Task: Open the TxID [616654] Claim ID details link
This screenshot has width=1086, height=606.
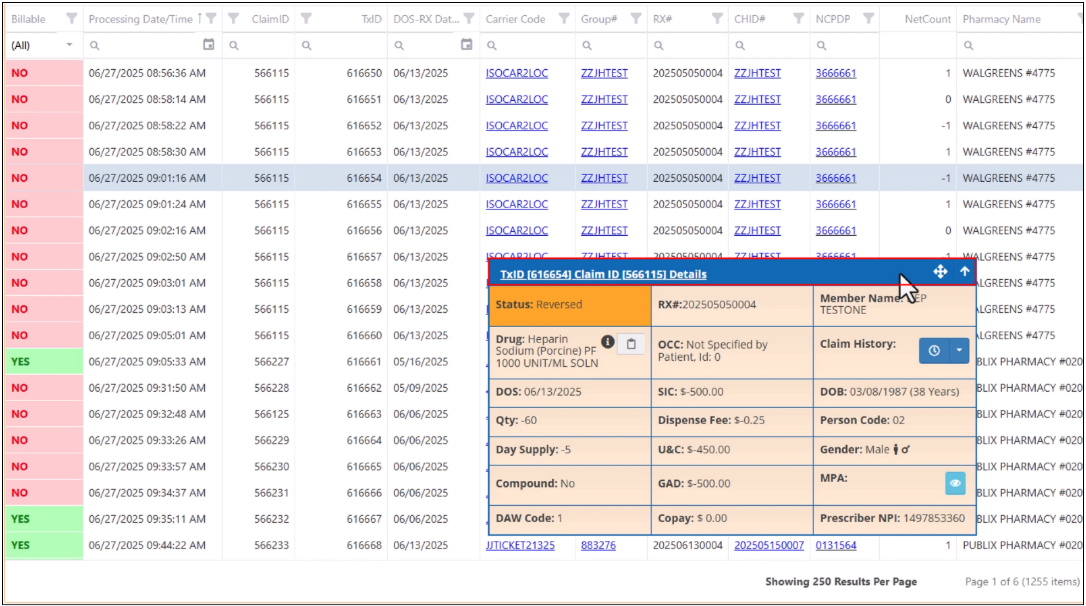Action: [x=603, y=274]
